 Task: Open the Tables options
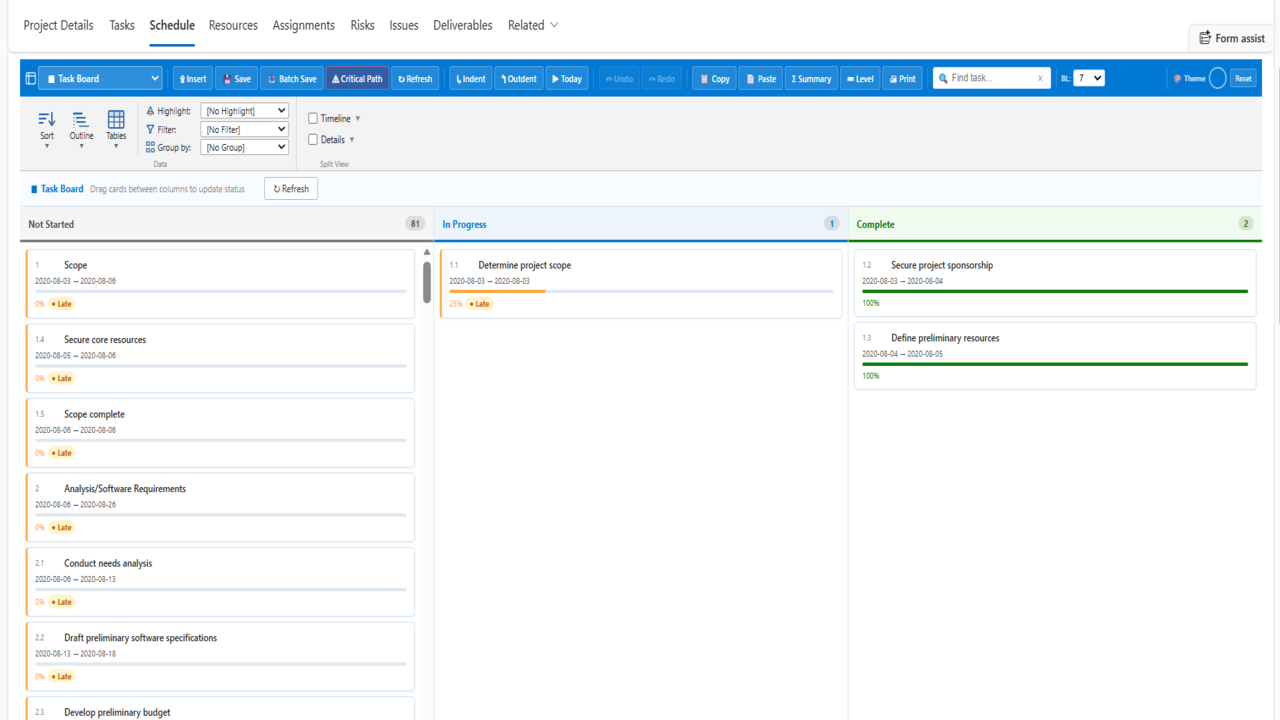tap(116, 129)
